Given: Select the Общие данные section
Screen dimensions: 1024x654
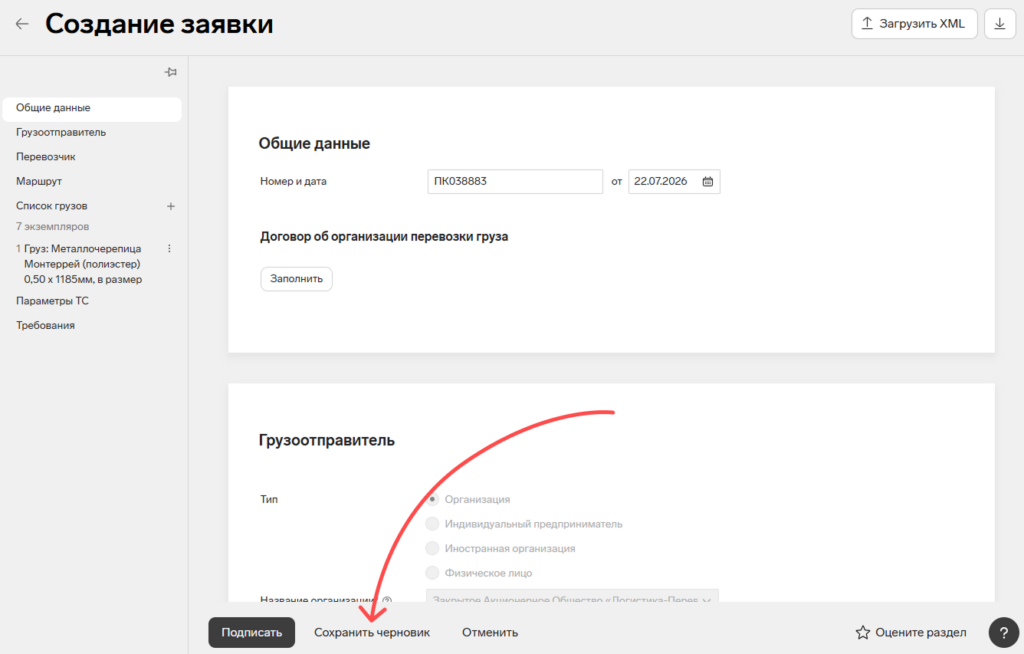Looking at the screenshot, I should (92, 108).
